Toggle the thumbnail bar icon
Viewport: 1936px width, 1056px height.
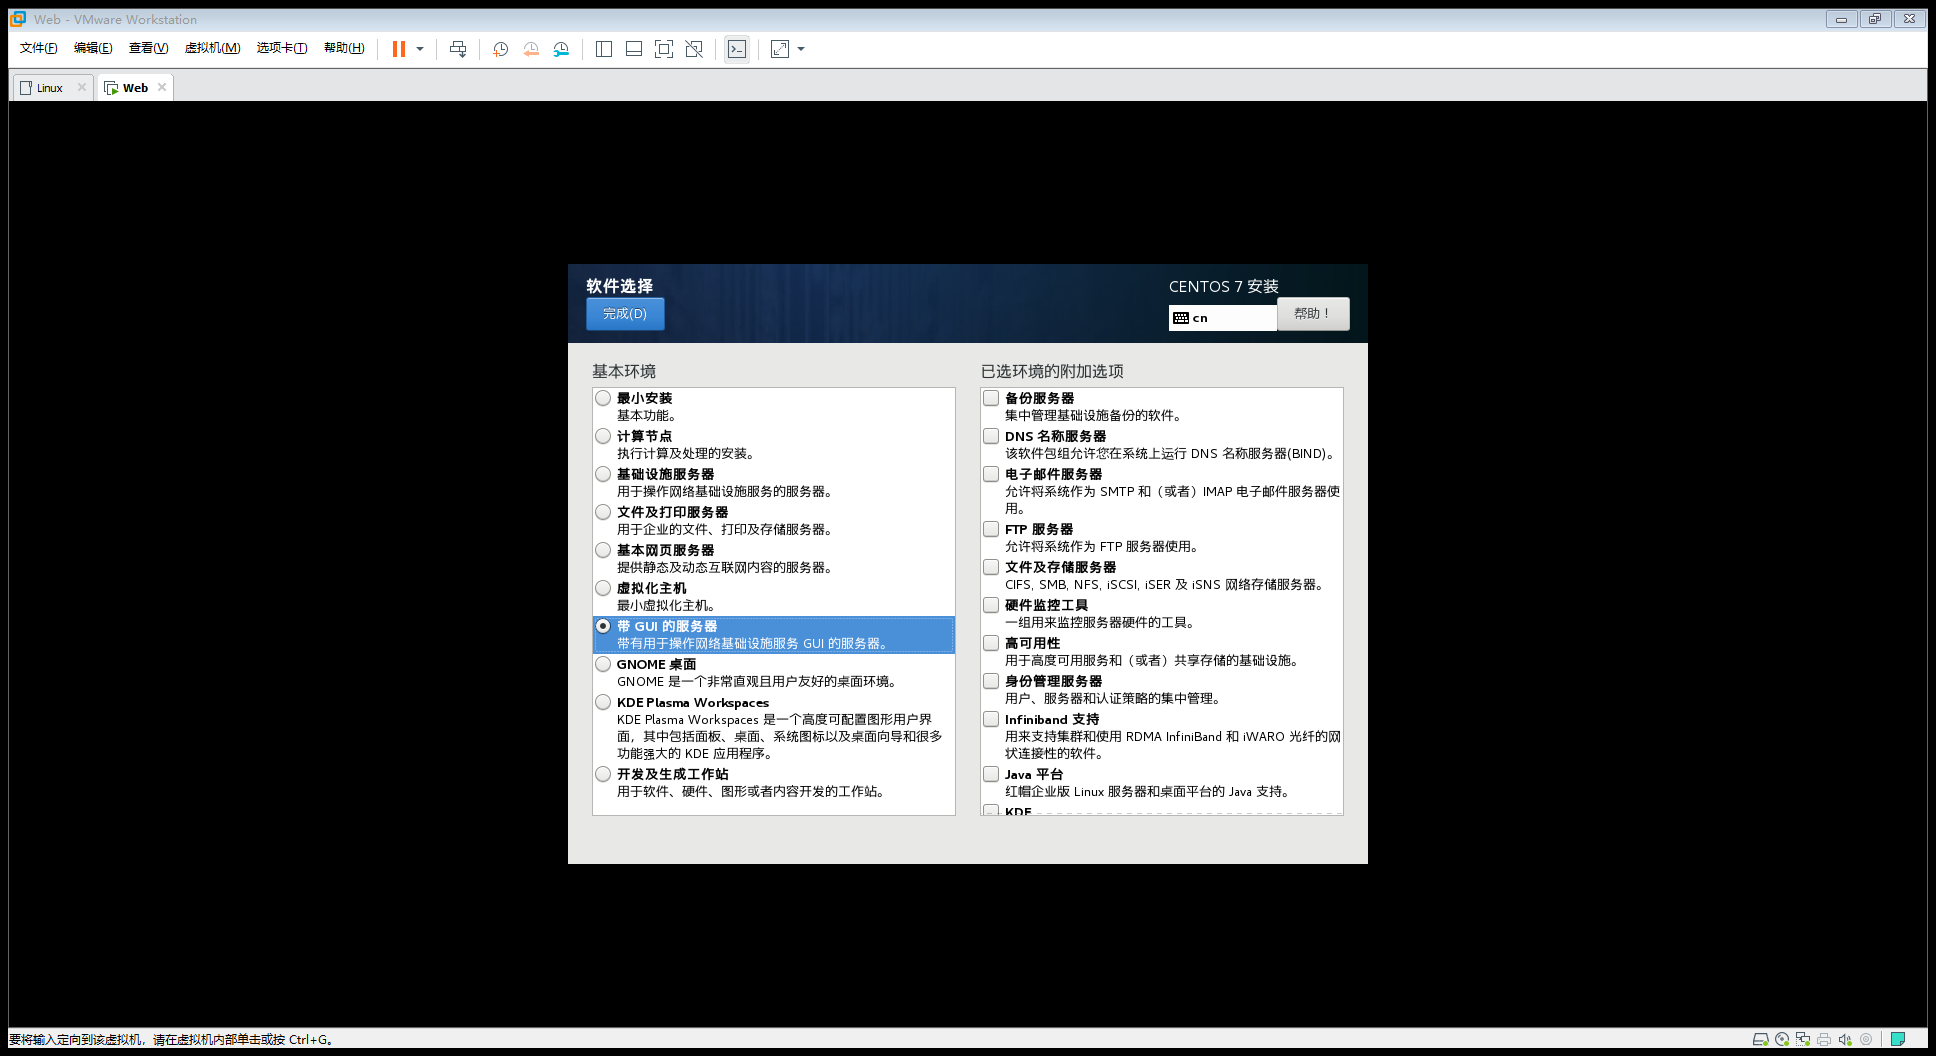pyautogui.click(x=634, y=49)
